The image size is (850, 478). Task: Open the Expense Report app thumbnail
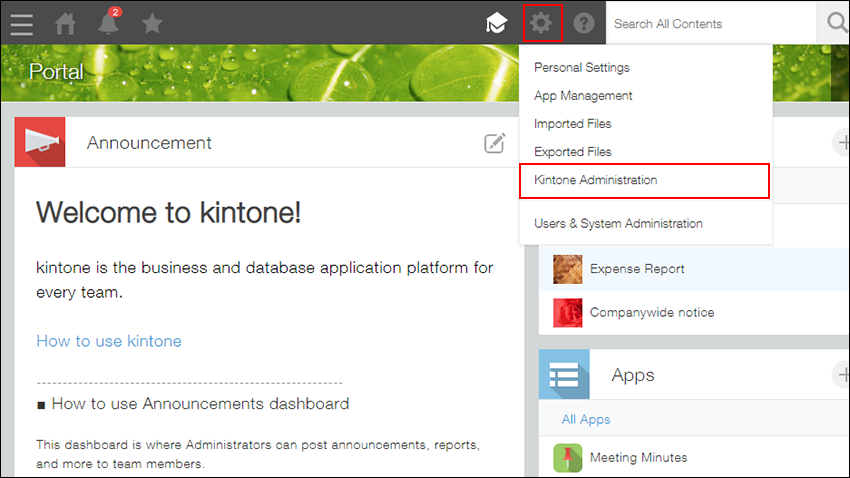pos(568,269)
